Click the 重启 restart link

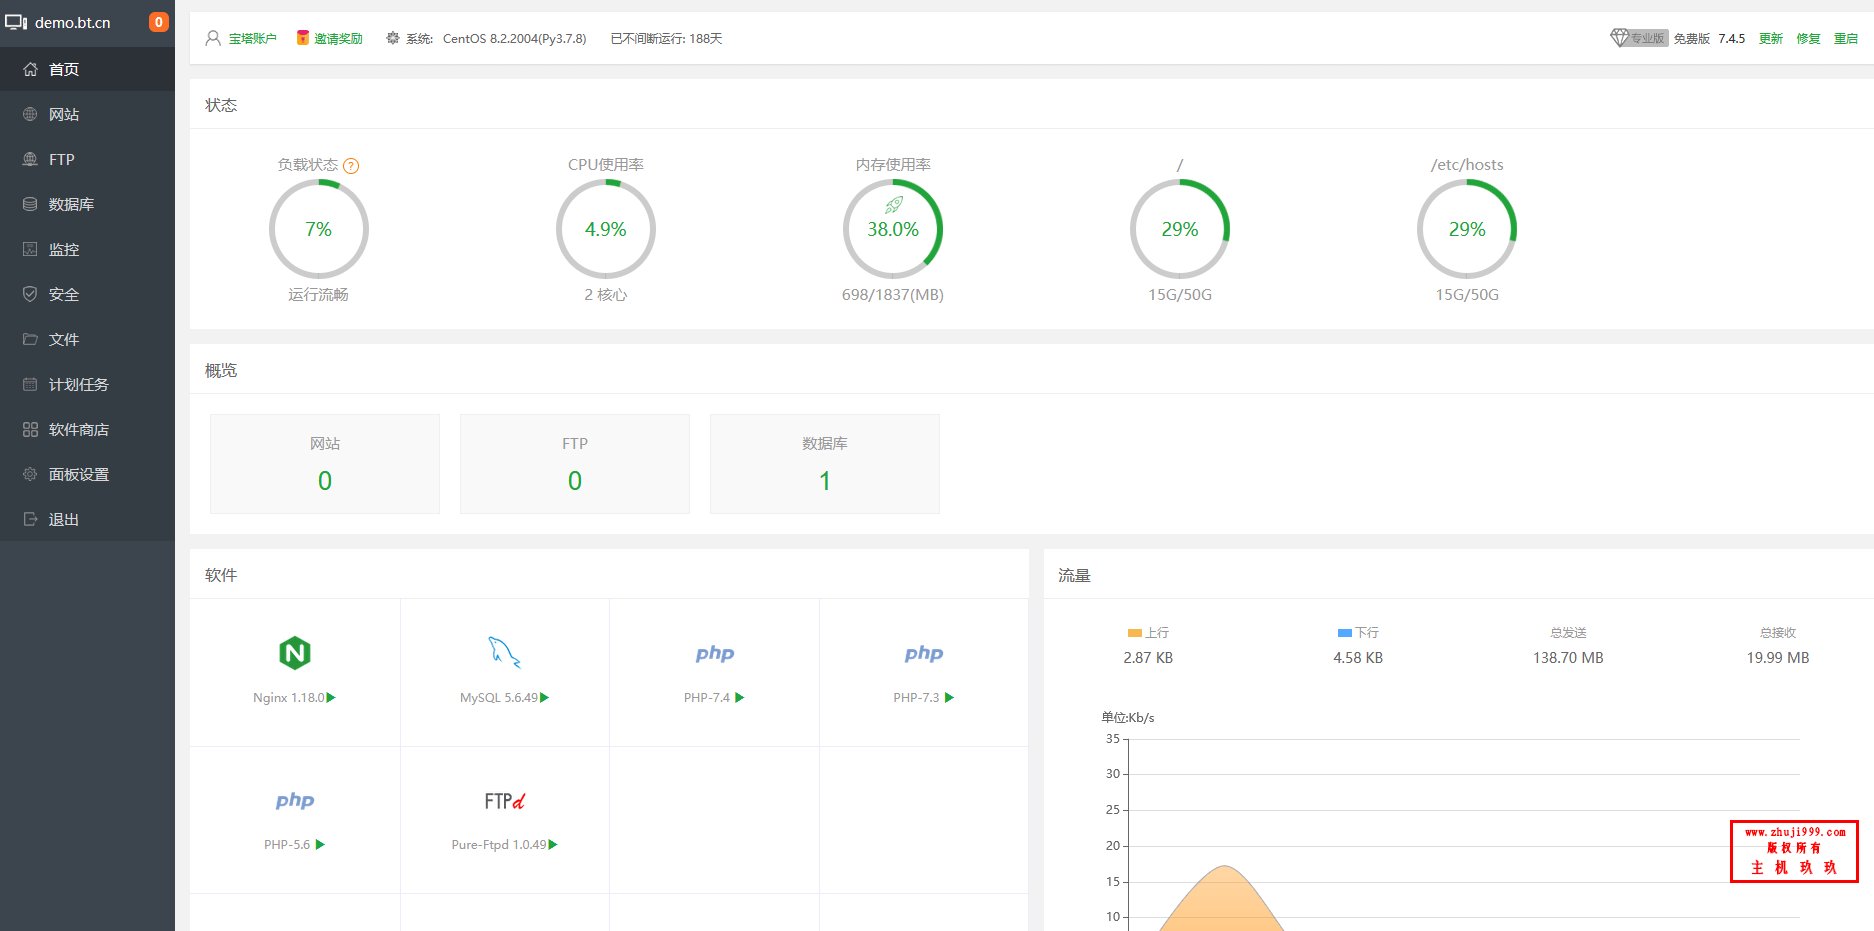point(1846,39)
